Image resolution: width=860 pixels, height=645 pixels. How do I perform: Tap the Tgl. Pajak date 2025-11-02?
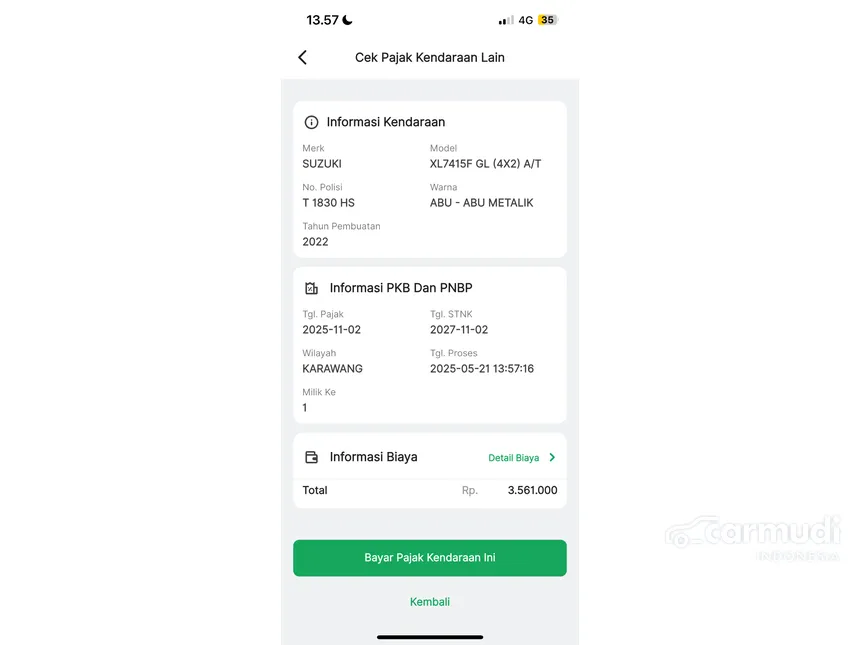pyautogui.click(x=332, y=330)
